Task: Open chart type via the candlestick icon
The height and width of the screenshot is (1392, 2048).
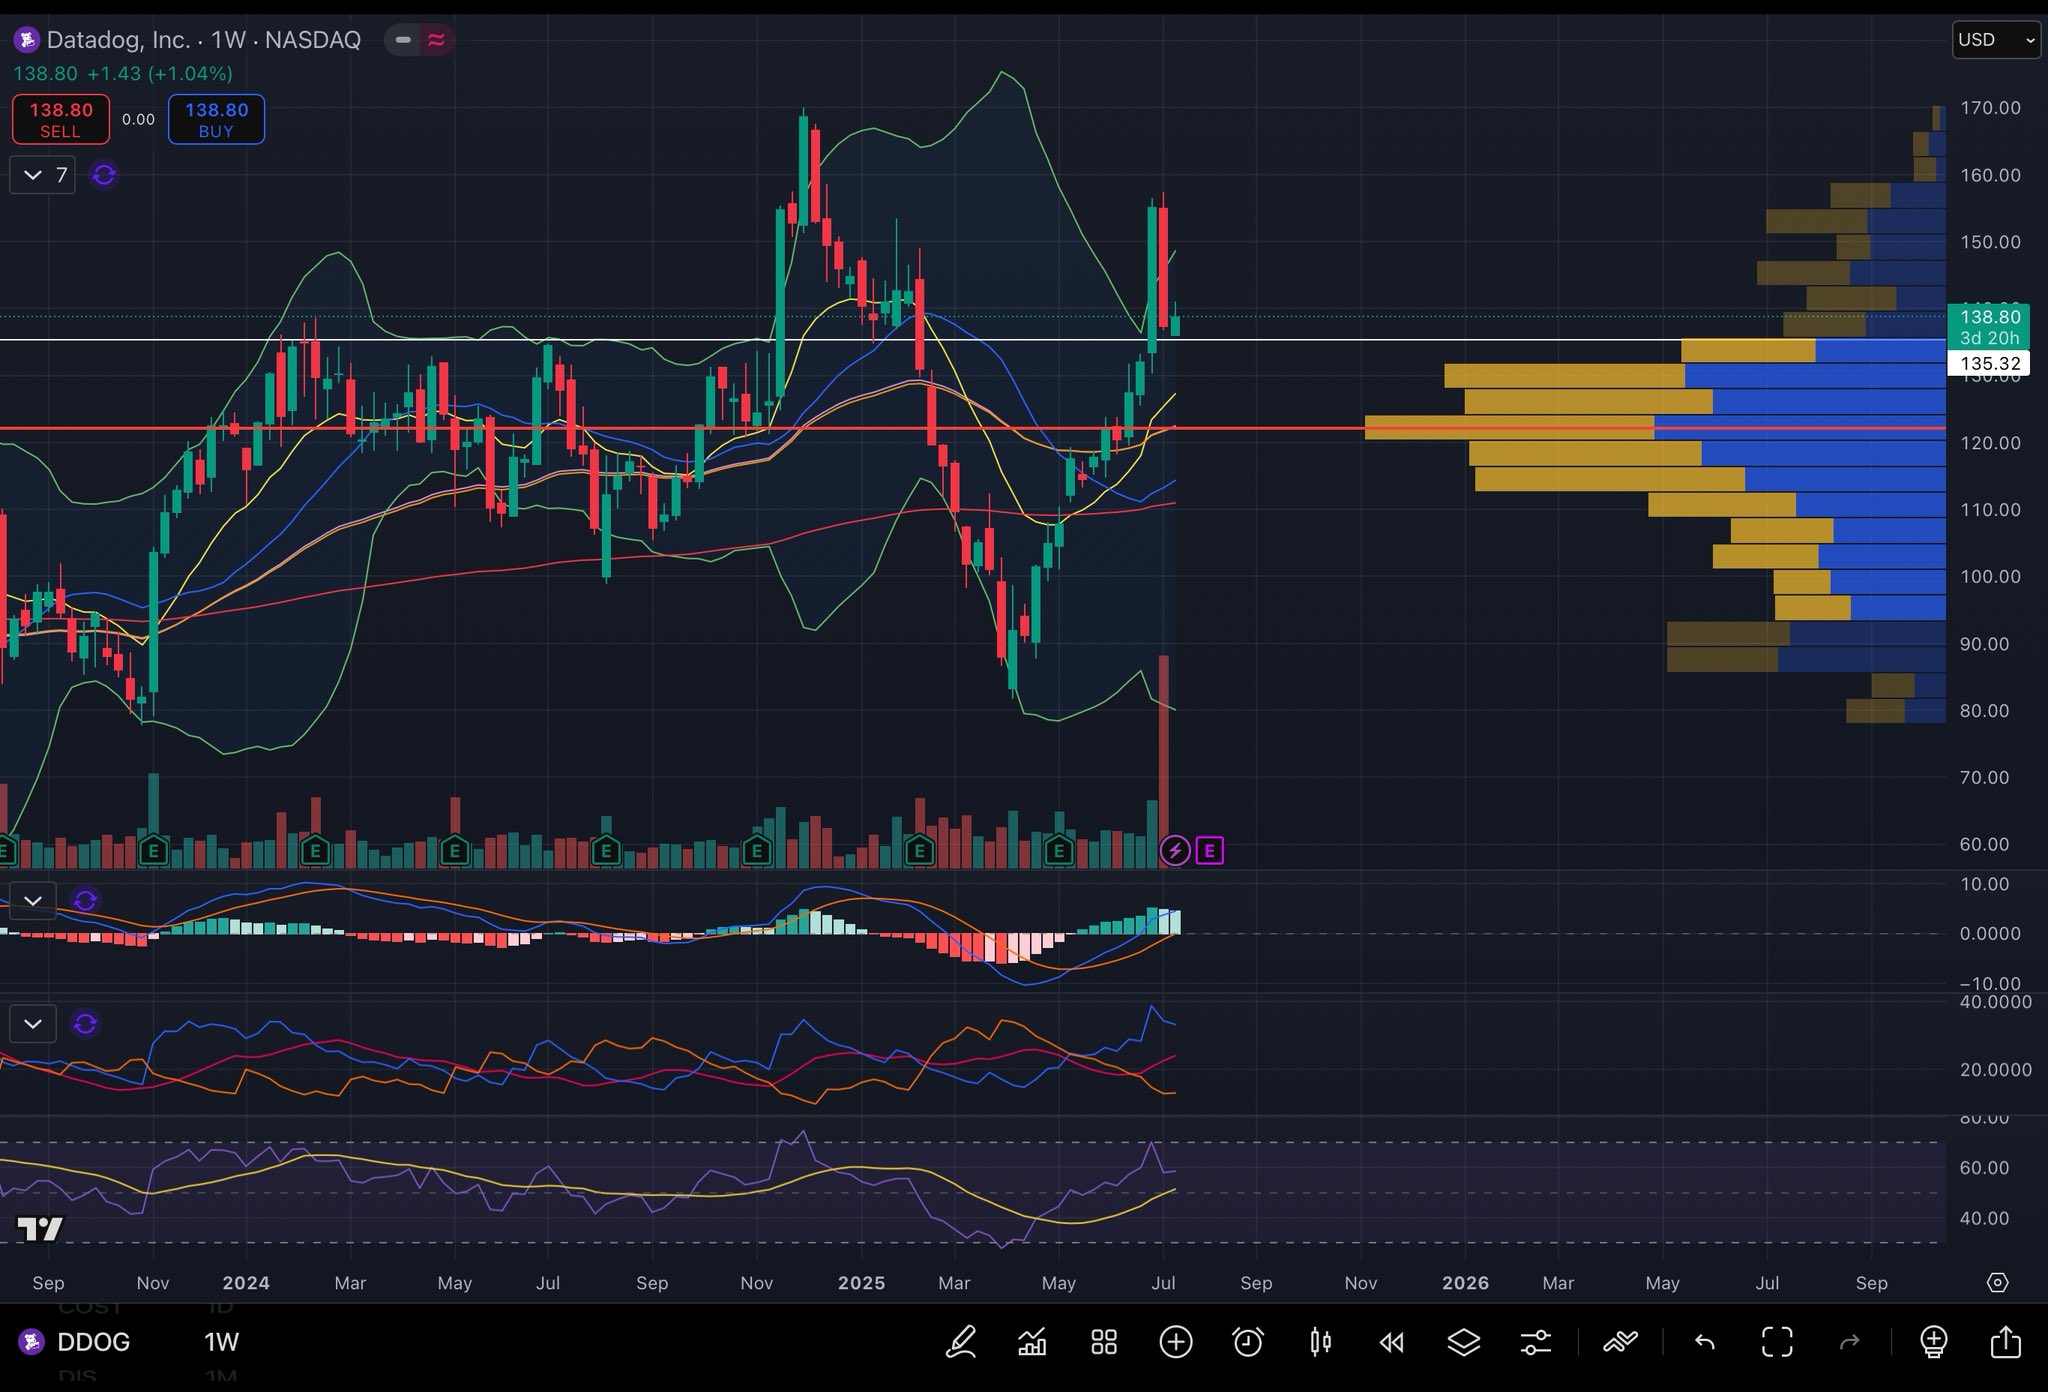Action: (1320, 1342)
